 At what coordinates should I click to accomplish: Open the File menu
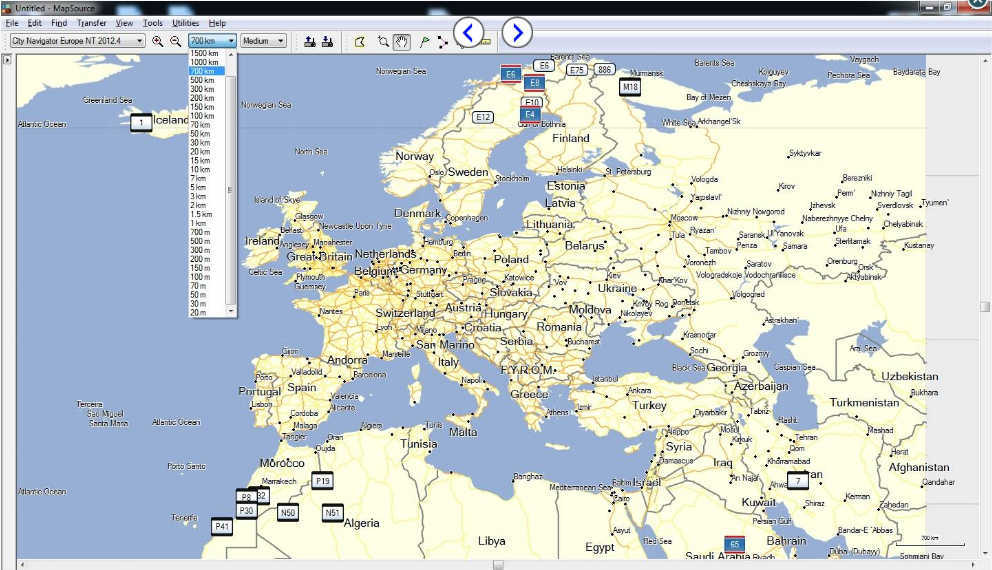point(12,23)
